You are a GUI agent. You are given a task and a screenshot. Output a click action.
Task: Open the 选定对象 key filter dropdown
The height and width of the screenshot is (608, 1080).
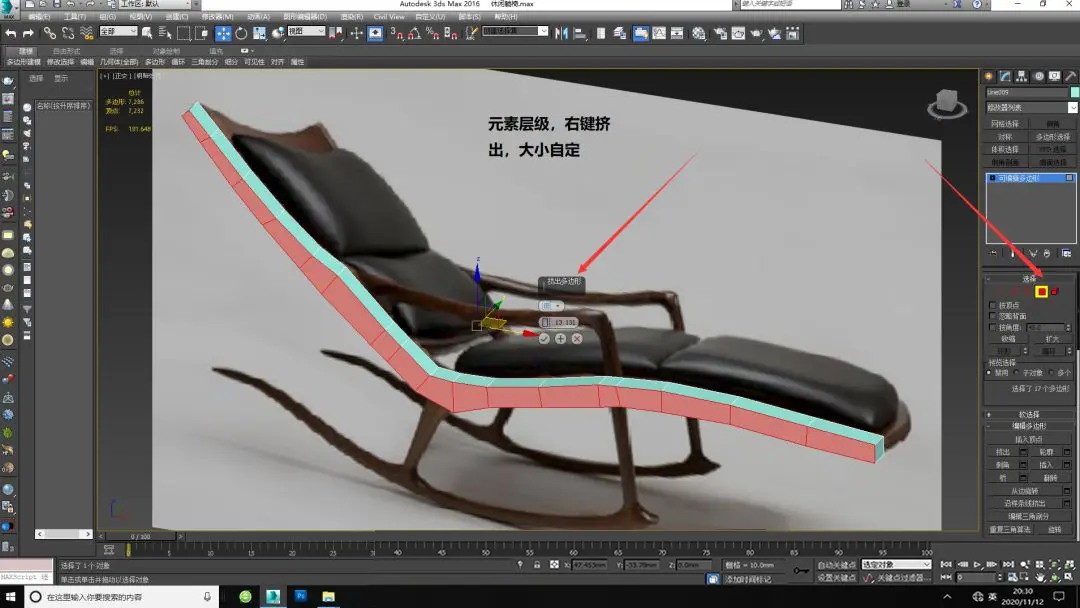click(896, 565)
